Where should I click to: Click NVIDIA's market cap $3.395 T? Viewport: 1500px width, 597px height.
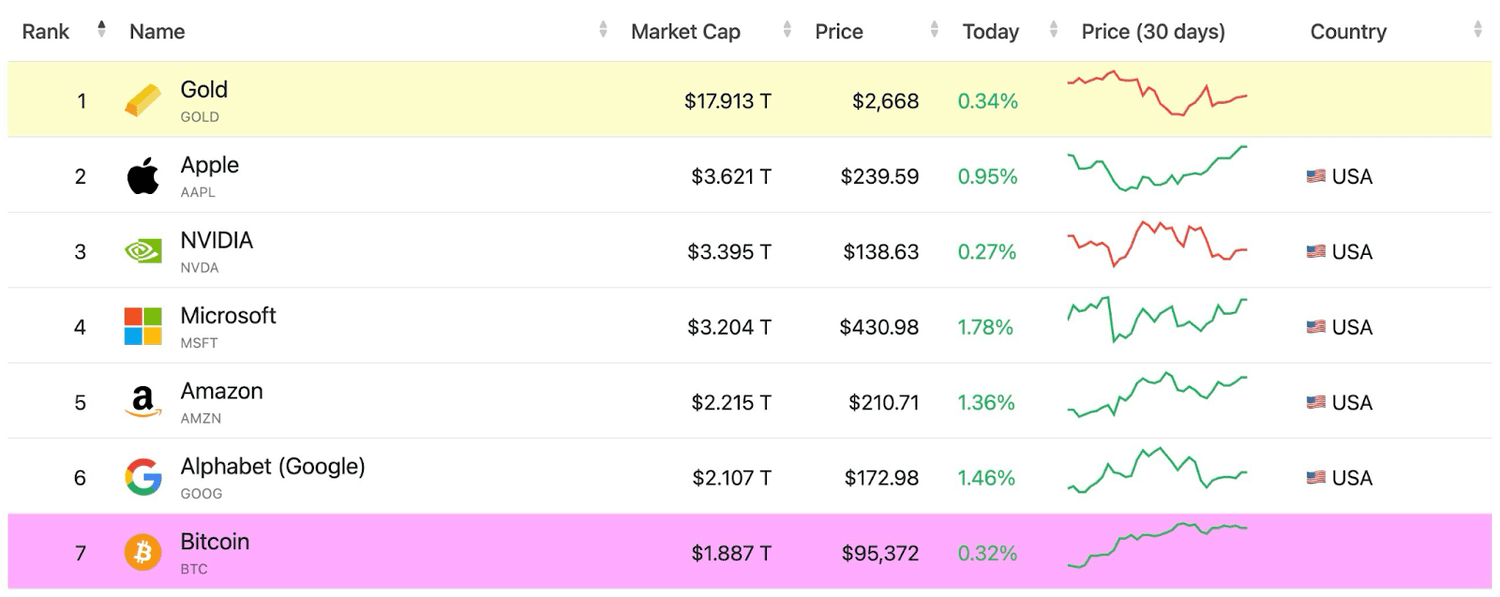coord(729,252)
